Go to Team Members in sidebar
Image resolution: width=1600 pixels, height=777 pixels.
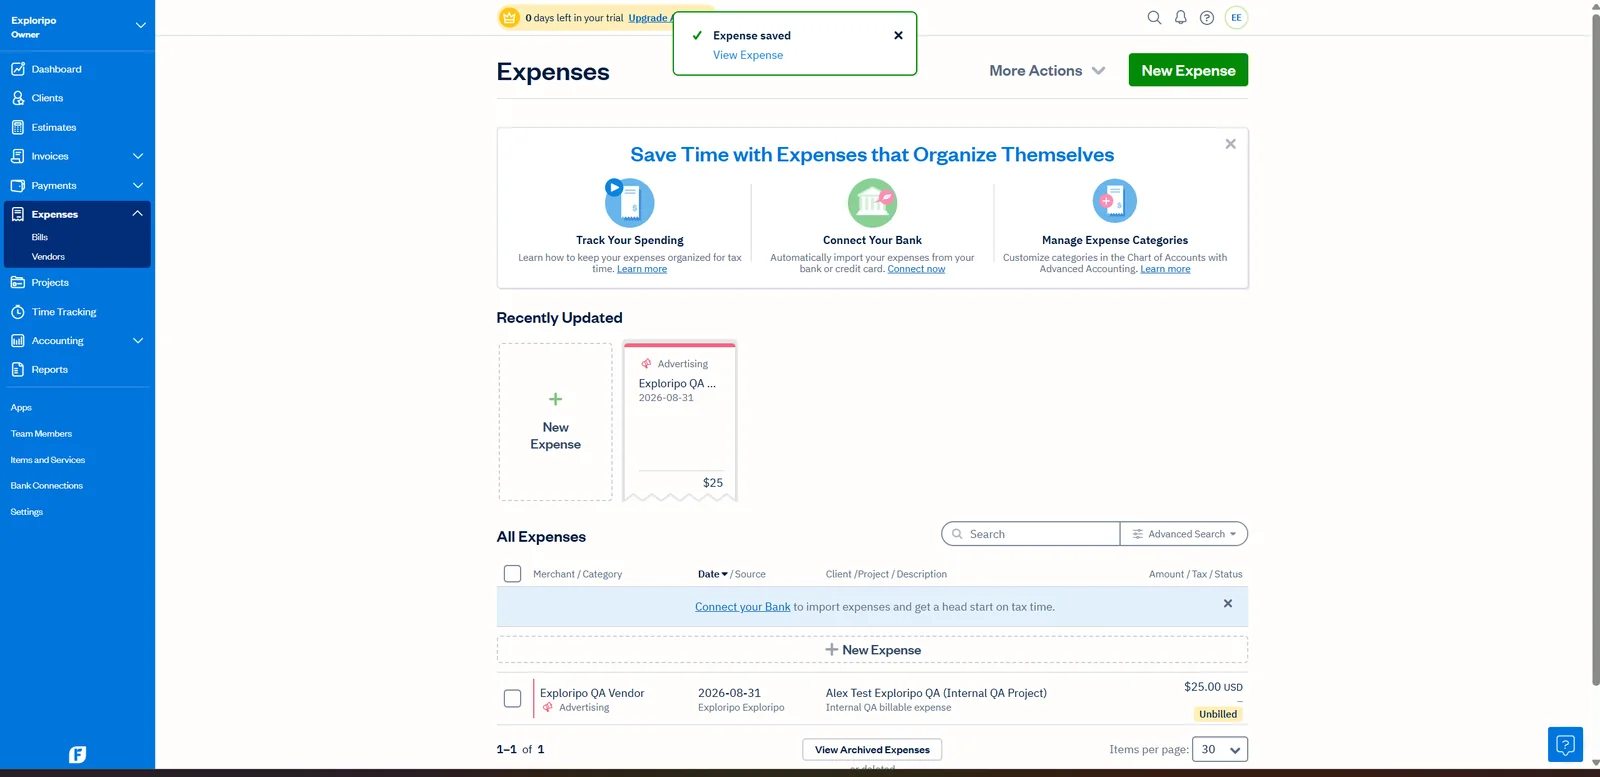pos(41,434)
